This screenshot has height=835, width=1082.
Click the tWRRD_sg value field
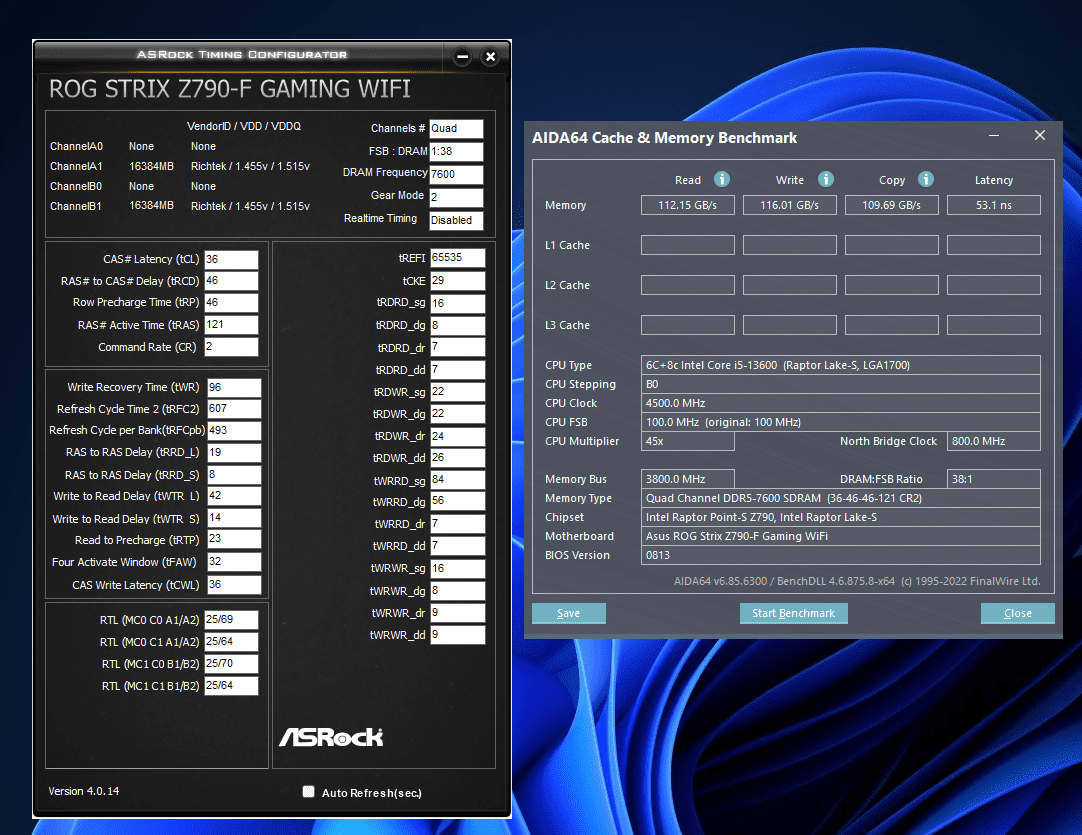click(458, 480)
